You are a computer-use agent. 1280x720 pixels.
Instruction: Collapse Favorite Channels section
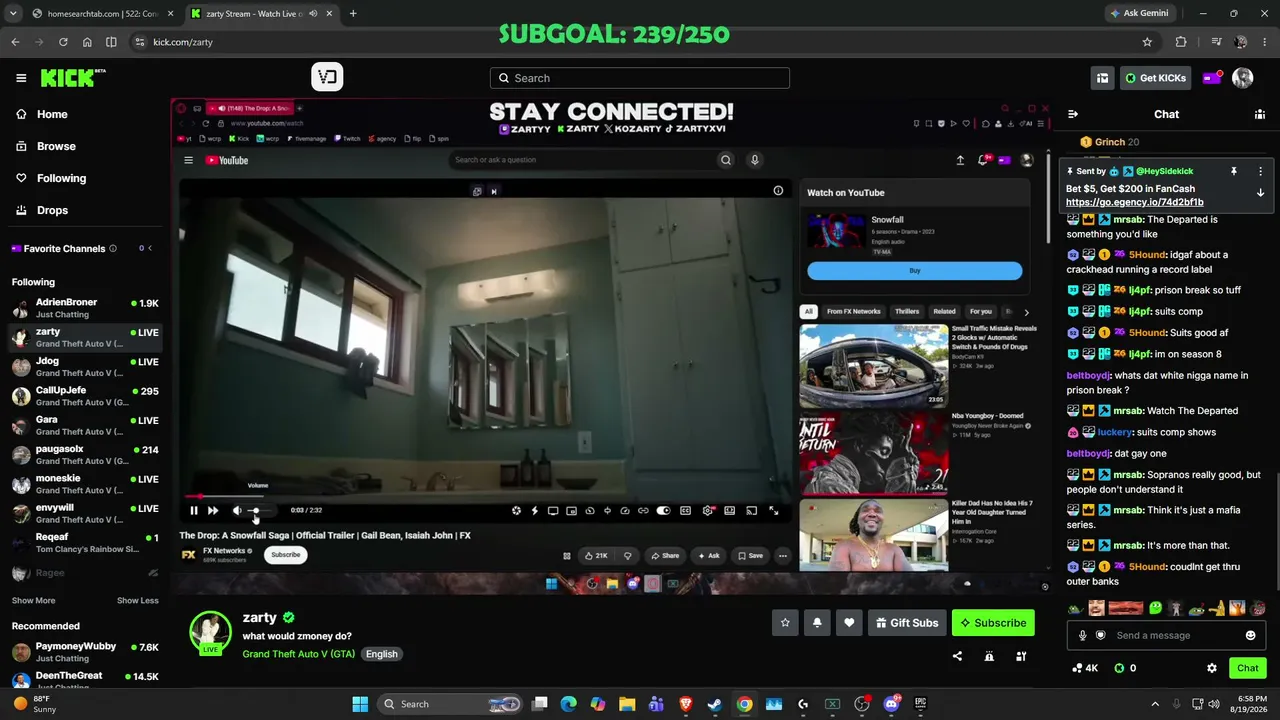click(150, 248)
